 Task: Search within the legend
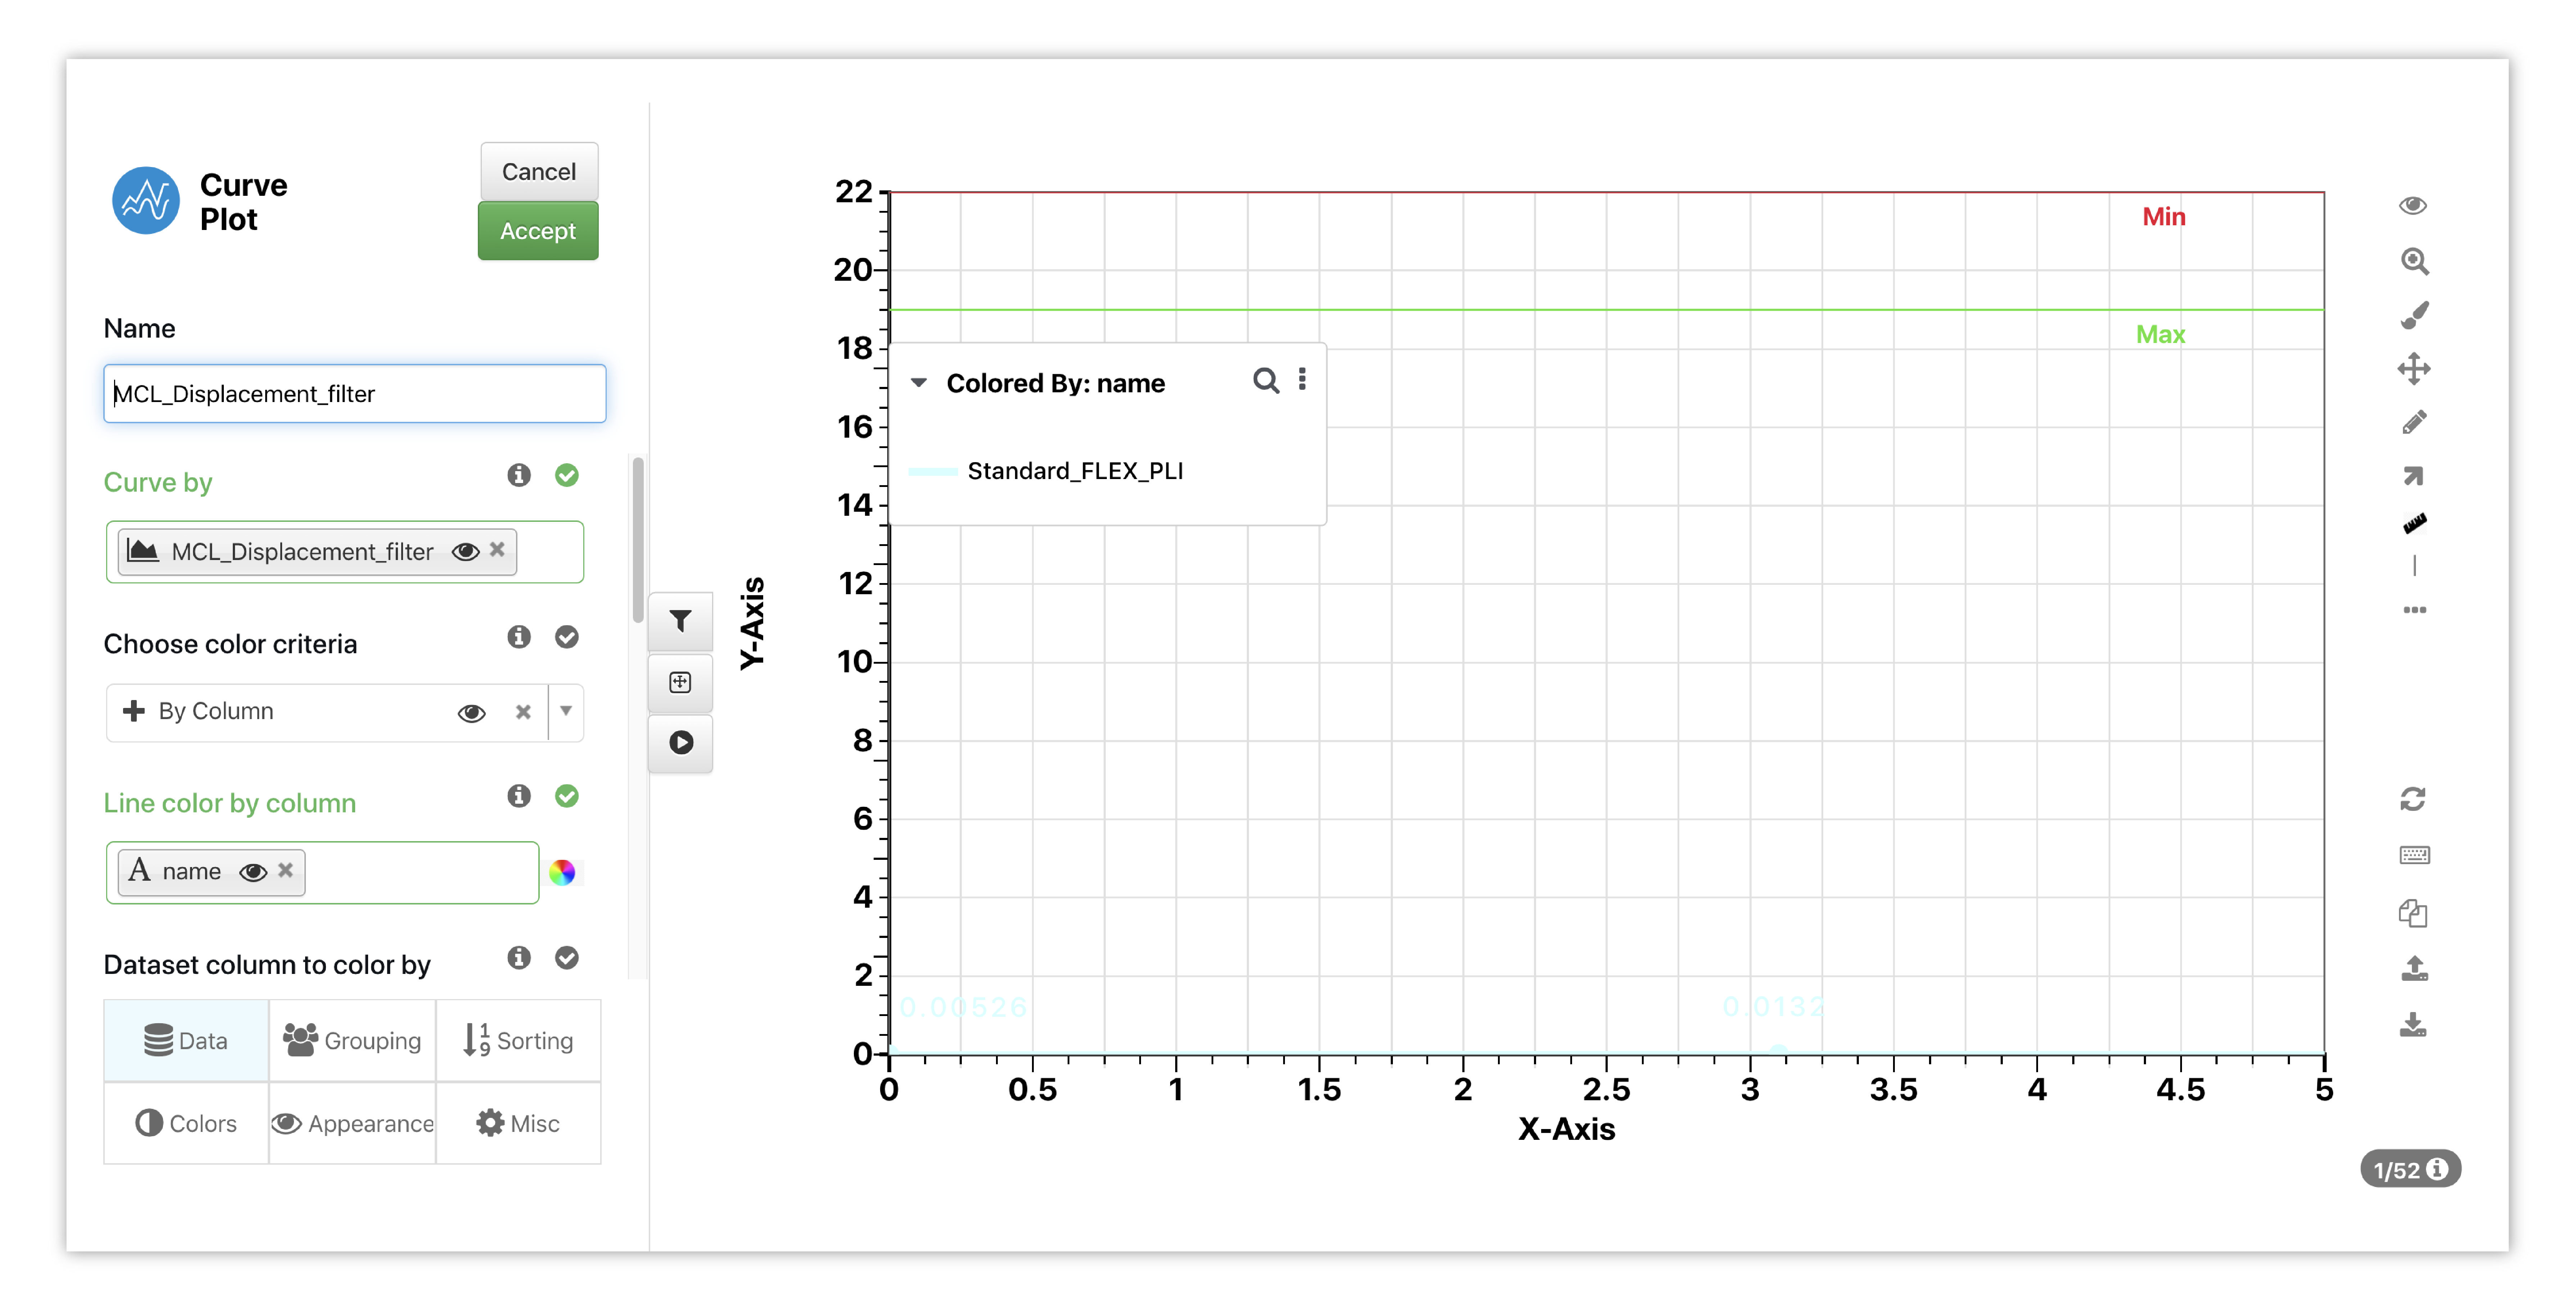click(x=1266, y=381)
